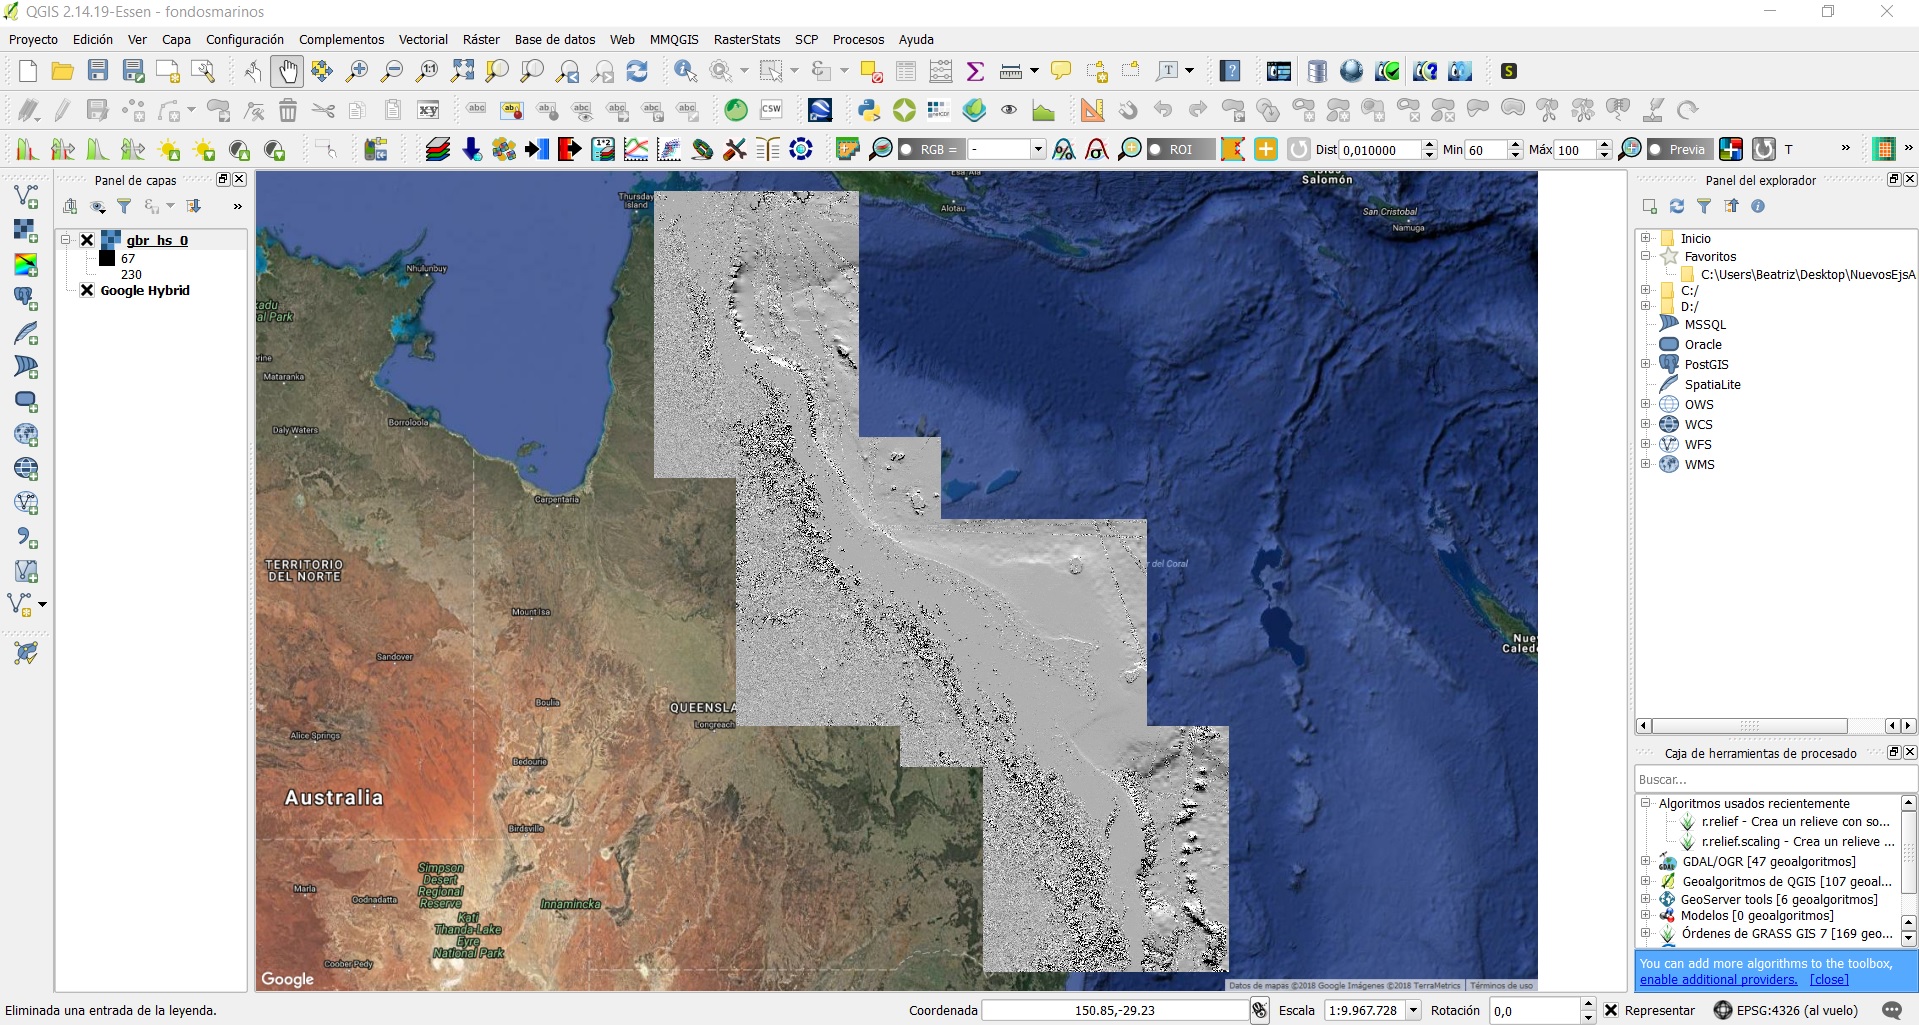This screenshot has width=1919, height=1025.
Task: Collapse the Favoritos node
Action: [x=1645, y=256]
